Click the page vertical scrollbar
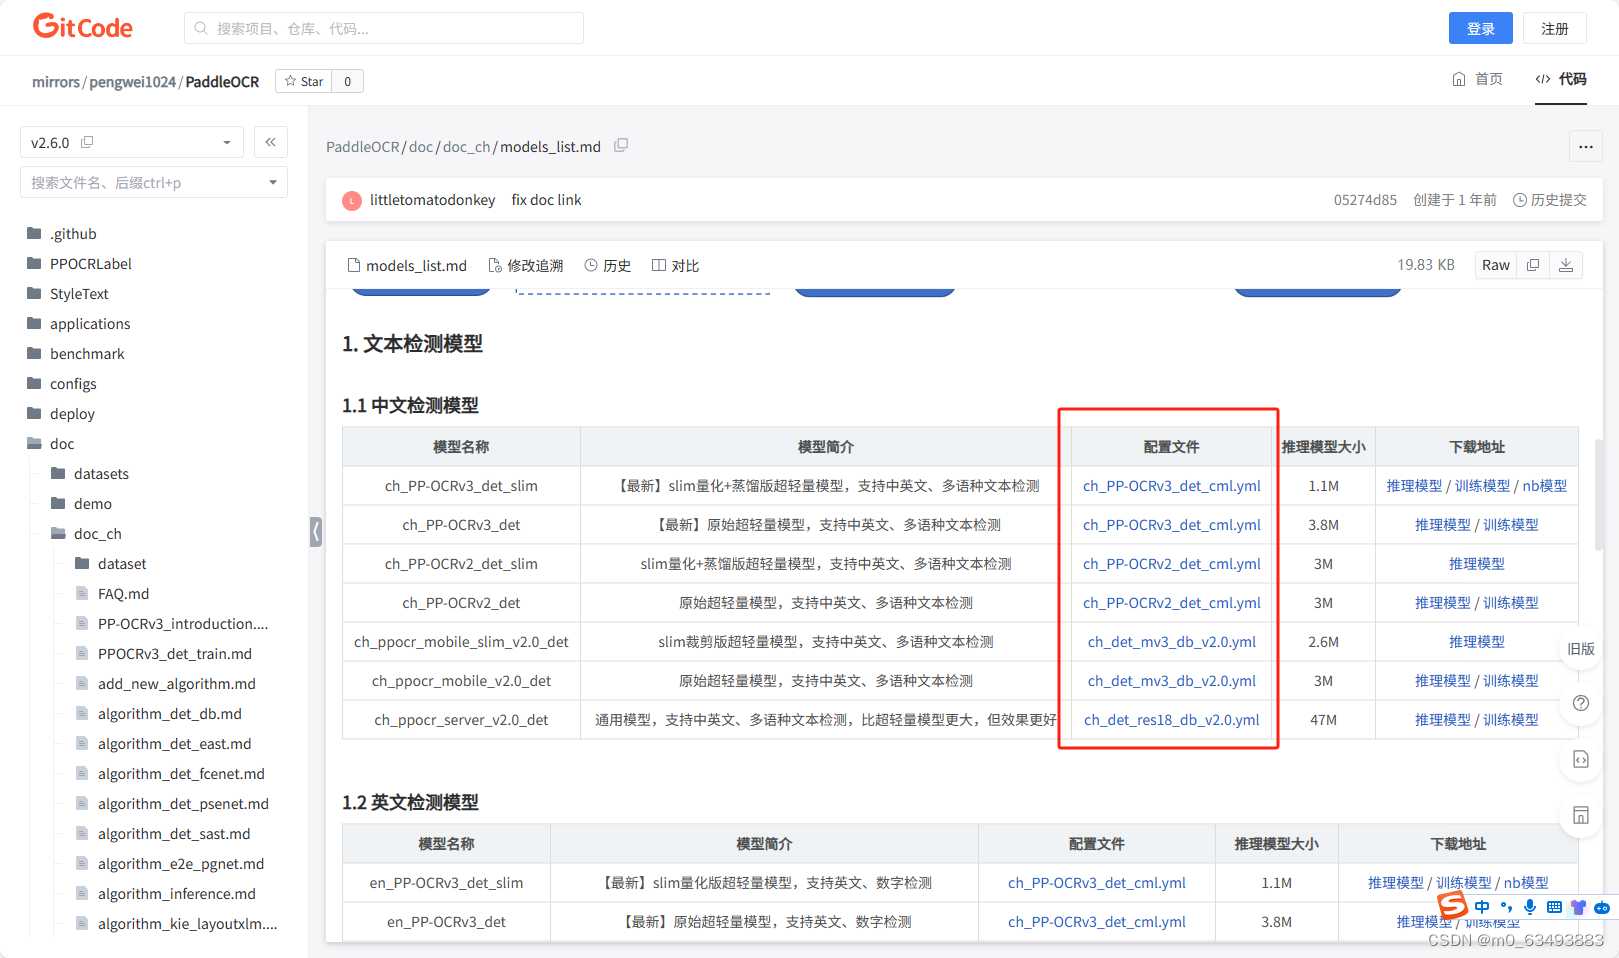1619x958 pixels. tap(1599, 494)
